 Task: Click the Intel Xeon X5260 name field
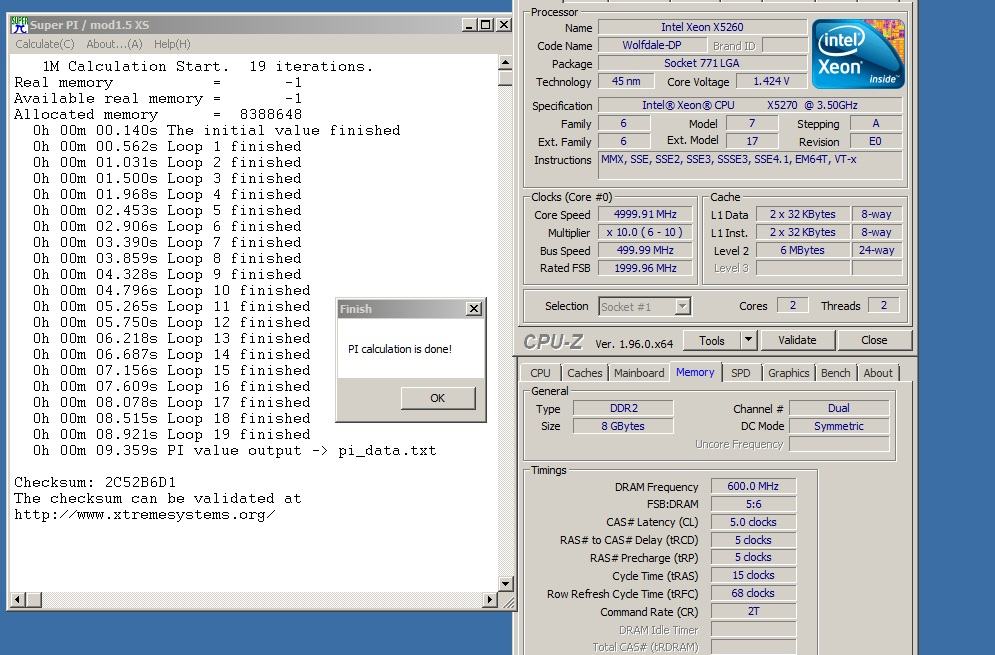click(x=702, y=27)
